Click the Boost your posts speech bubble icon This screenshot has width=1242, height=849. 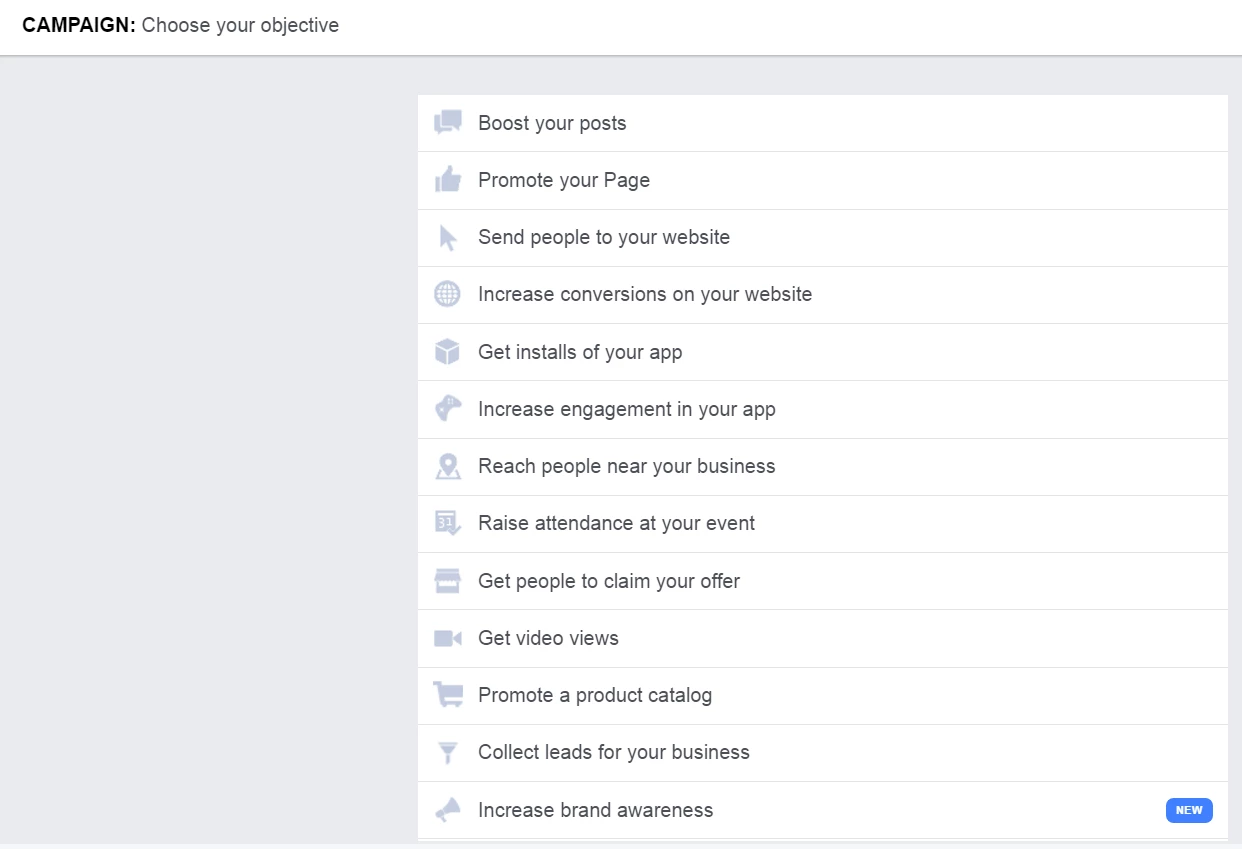click(447, 122)
